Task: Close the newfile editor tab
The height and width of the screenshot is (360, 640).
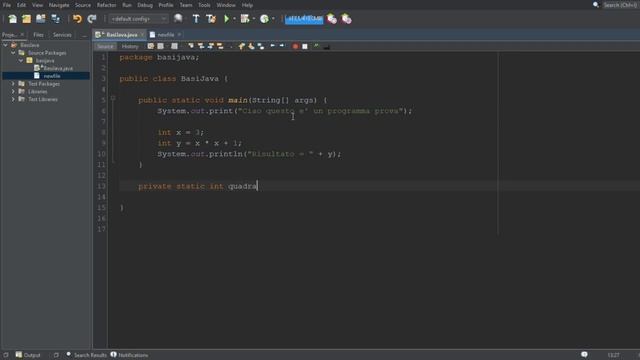Action: coord(179,35)
